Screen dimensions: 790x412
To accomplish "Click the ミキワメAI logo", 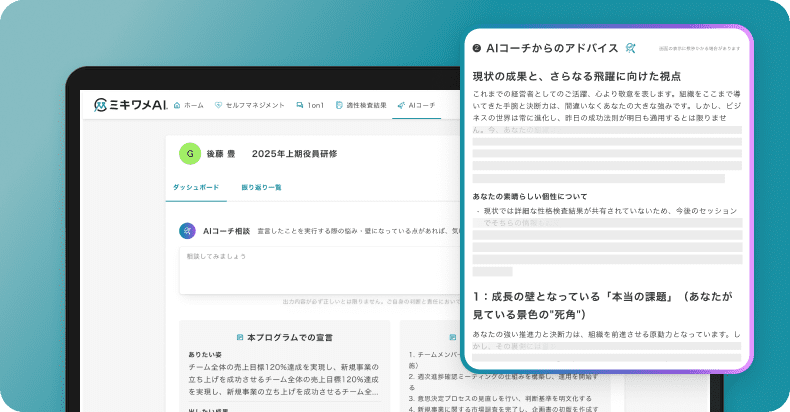I will point(130,105).
